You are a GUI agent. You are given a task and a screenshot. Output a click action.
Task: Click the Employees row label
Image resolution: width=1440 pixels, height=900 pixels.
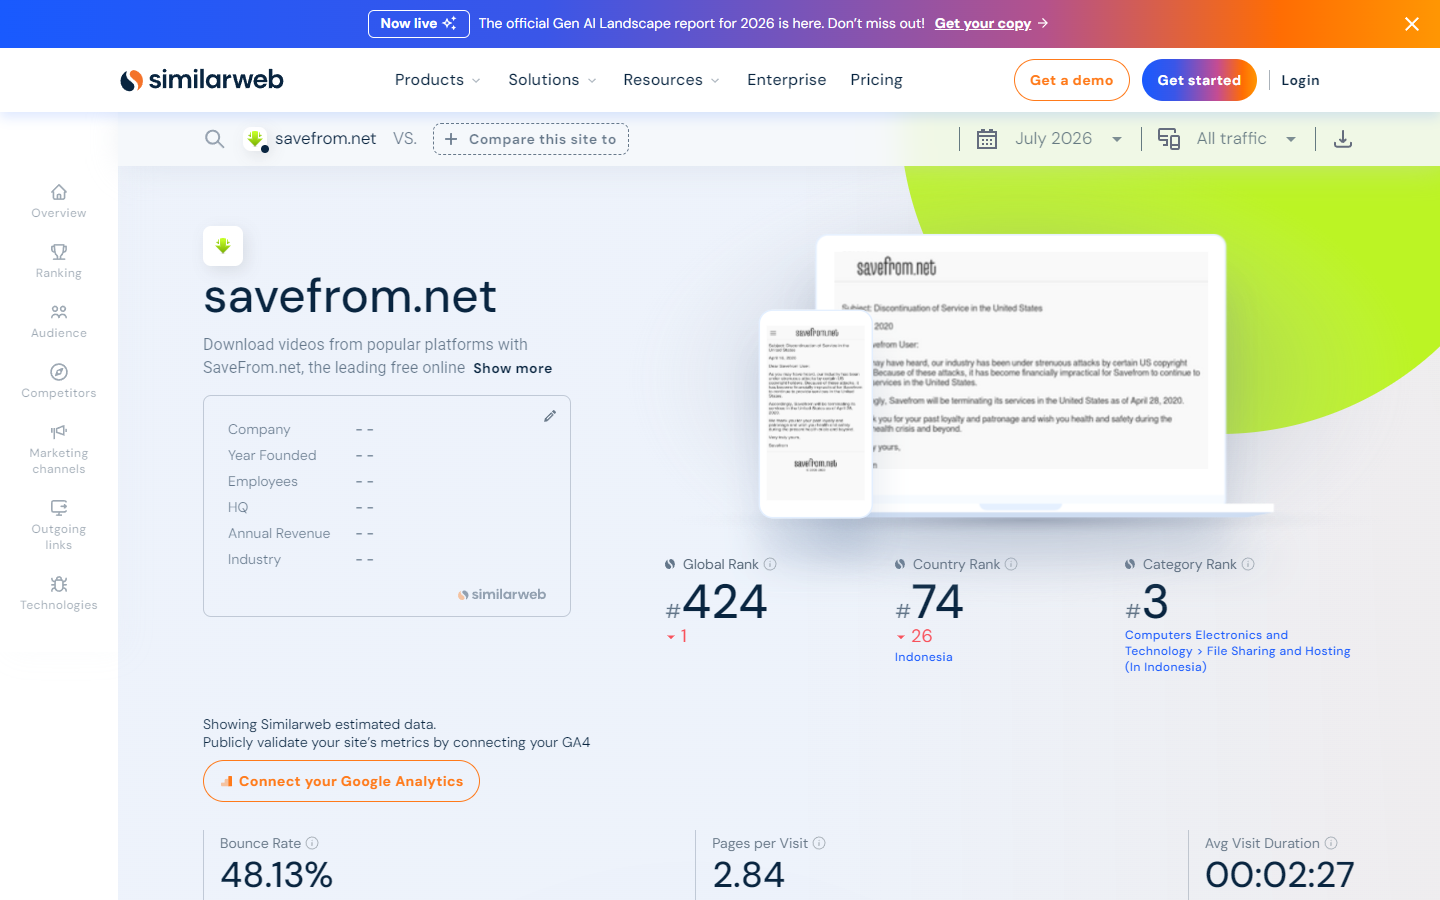point(263,481)
